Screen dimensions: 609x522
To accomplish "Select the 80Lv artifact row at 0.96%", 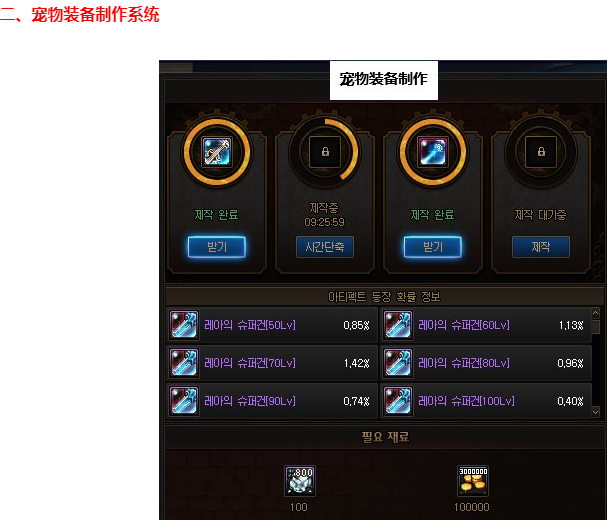I will (485, 363).
